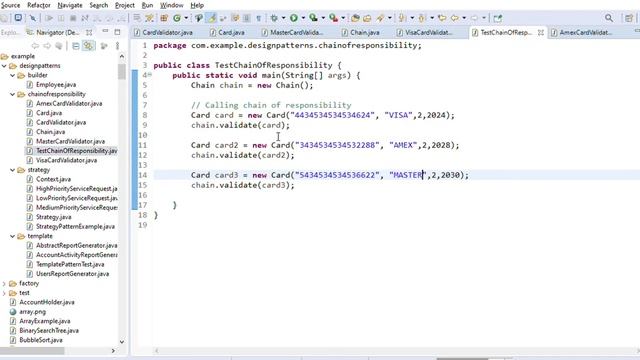
Task: Expand the test folder
Action: point(4,293)
